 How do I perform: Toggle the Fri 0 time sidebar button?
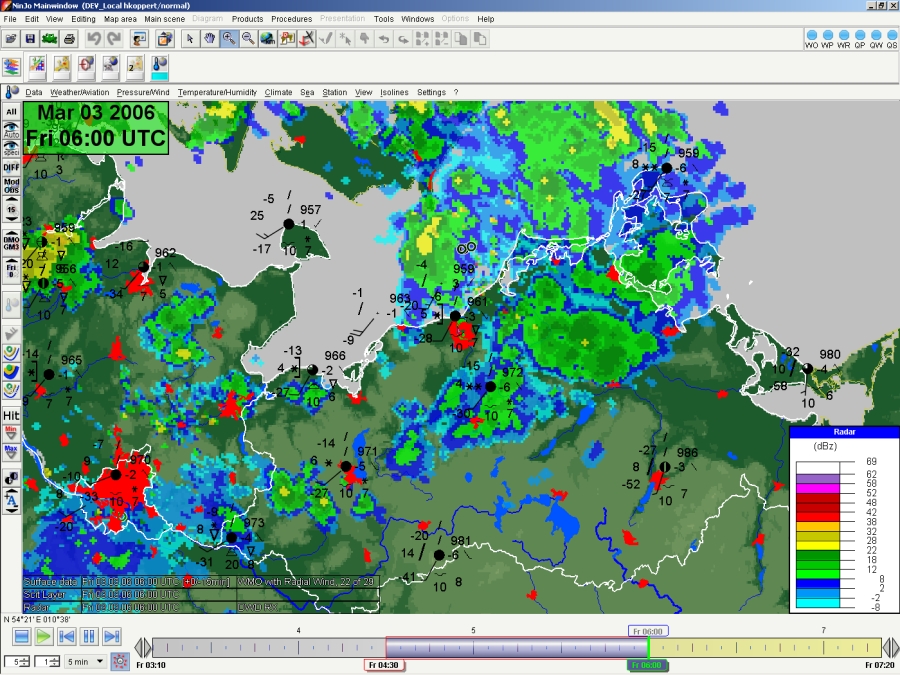point(11,270)
